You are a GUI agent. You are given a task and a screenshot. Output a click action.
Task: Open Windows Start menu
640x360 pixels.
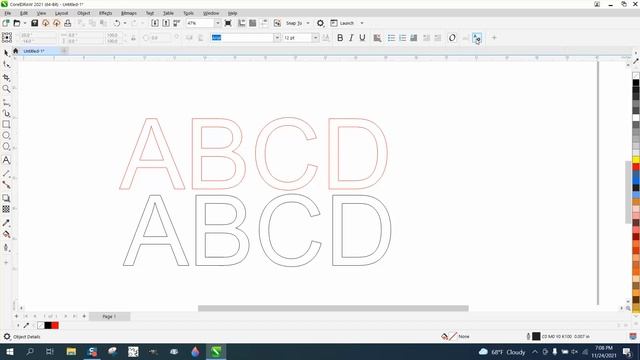coord(9,351)
